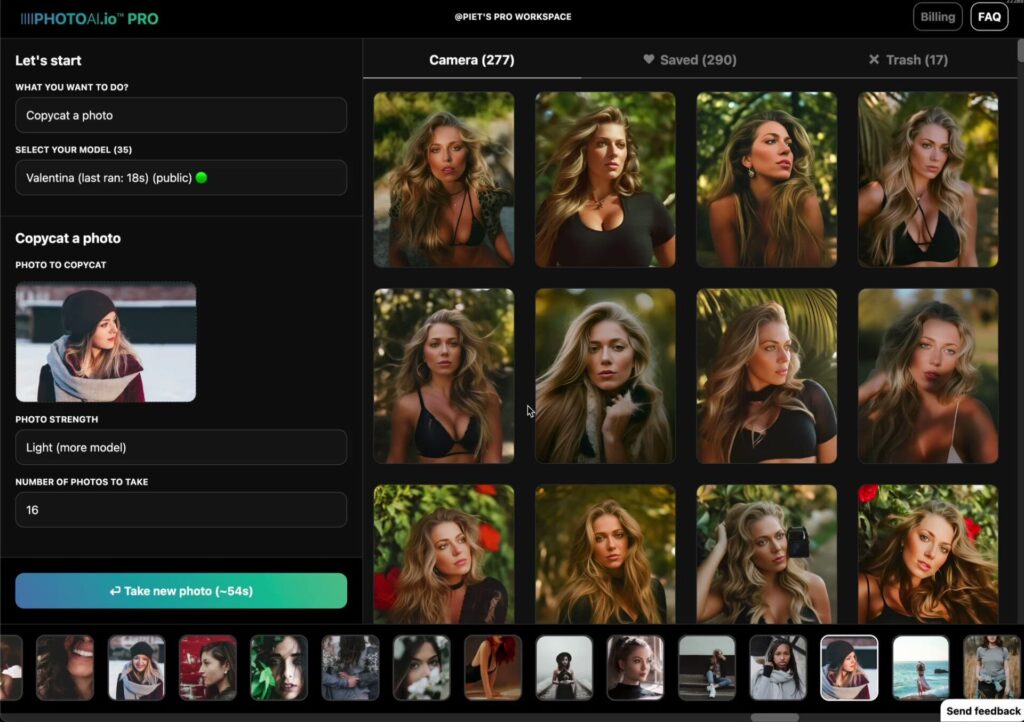Open the gallery photo with hand on fur collar

click(605, 376)
